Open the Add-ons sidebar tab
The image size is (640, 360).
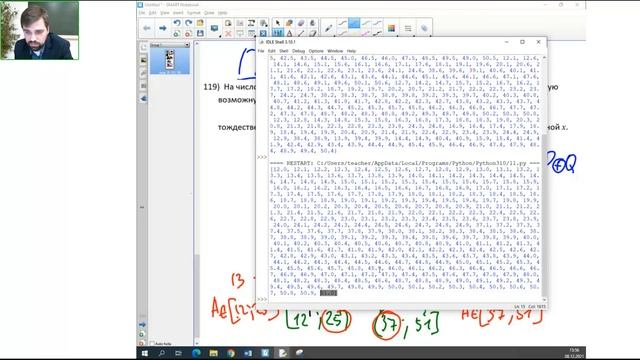coord(143,98)
